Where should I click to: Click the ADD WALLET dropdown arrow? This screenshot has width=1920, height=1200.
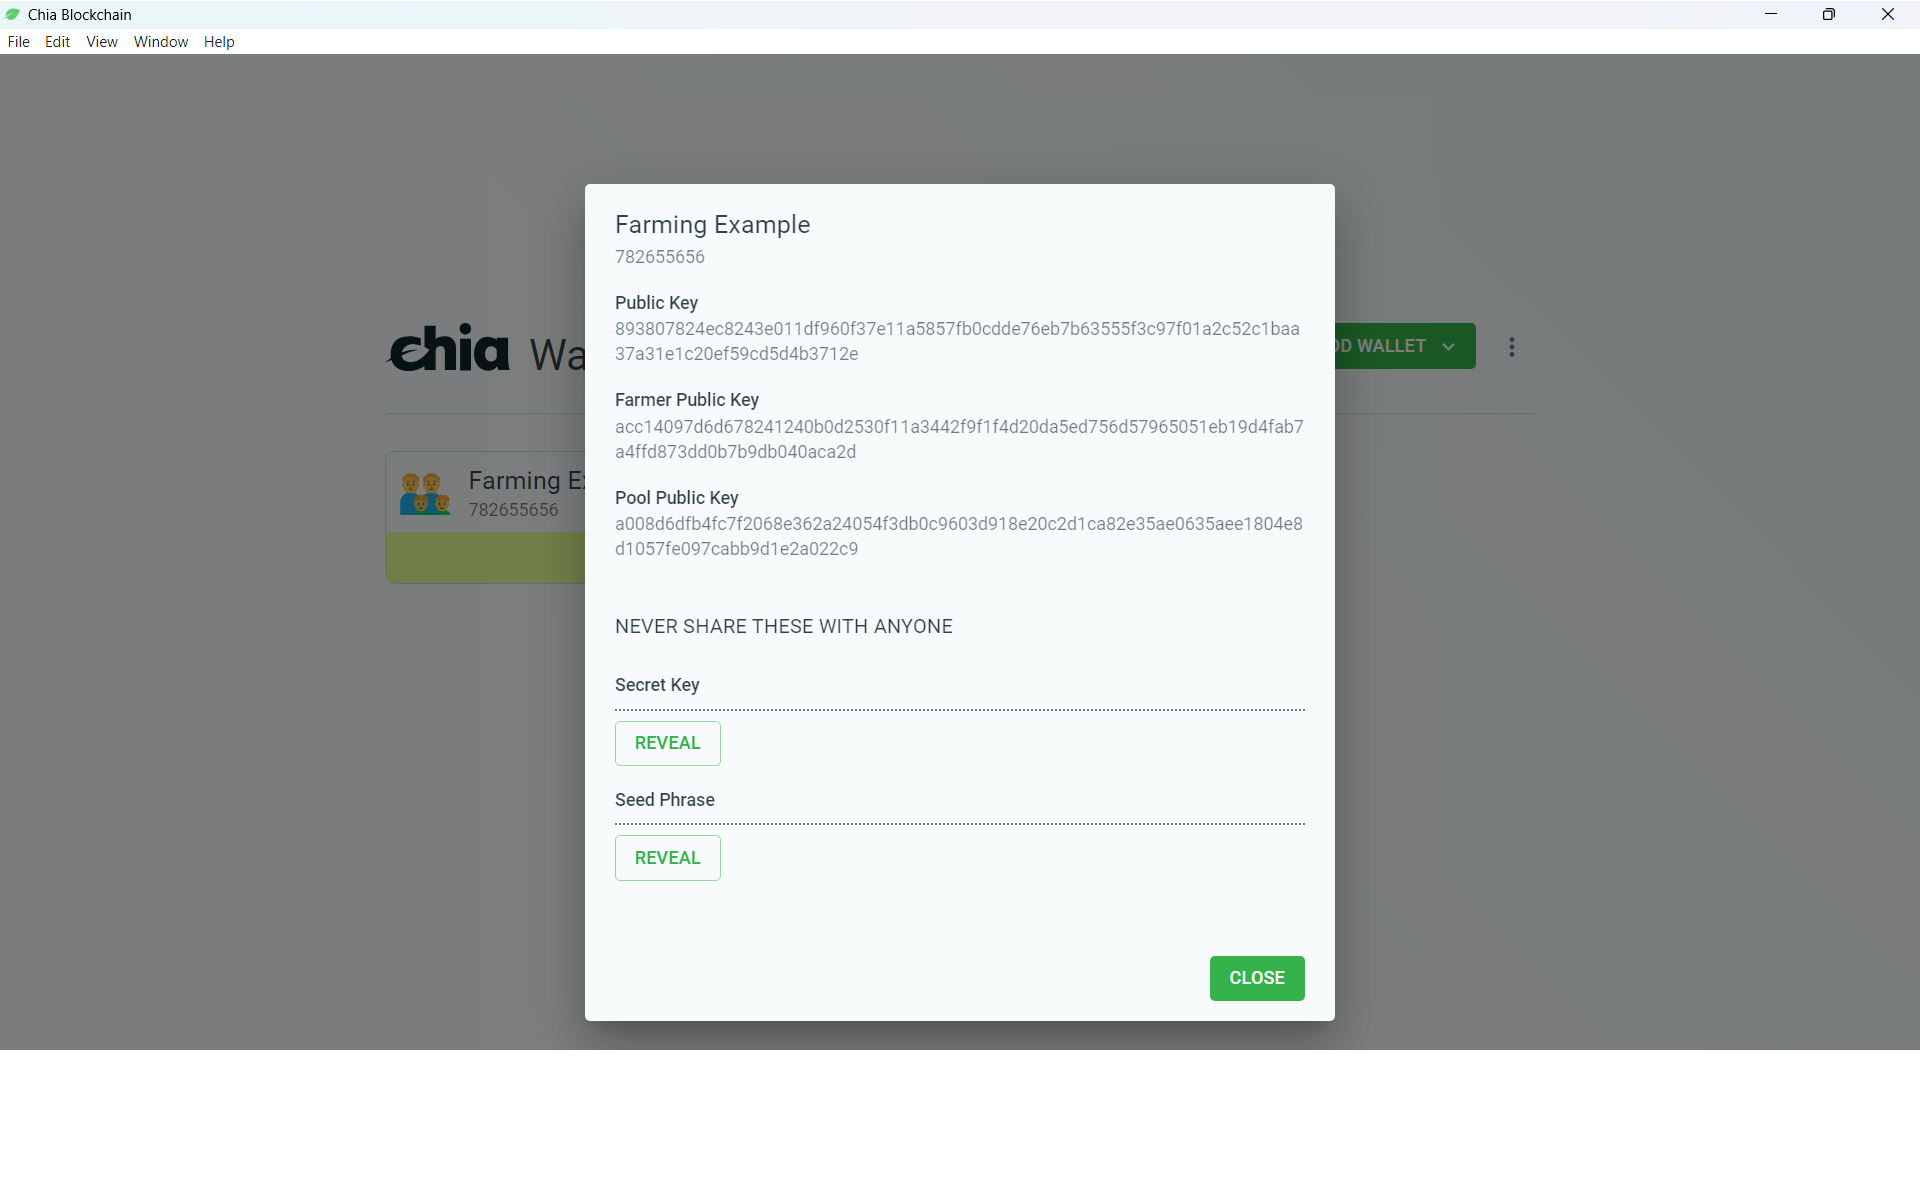(1451, 346)
